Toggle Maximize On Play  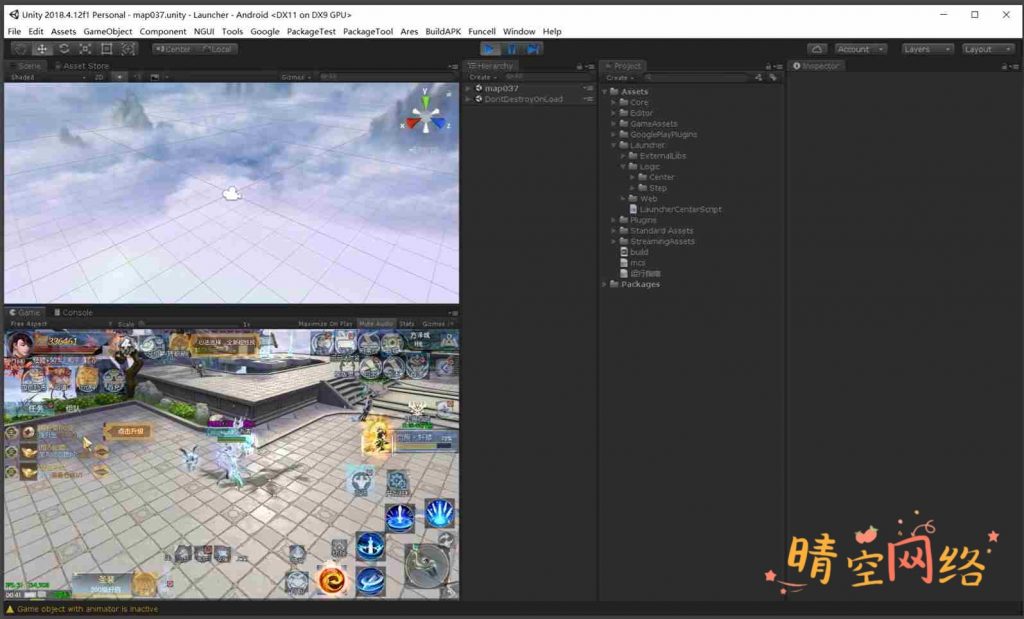[x=325, y=324]
